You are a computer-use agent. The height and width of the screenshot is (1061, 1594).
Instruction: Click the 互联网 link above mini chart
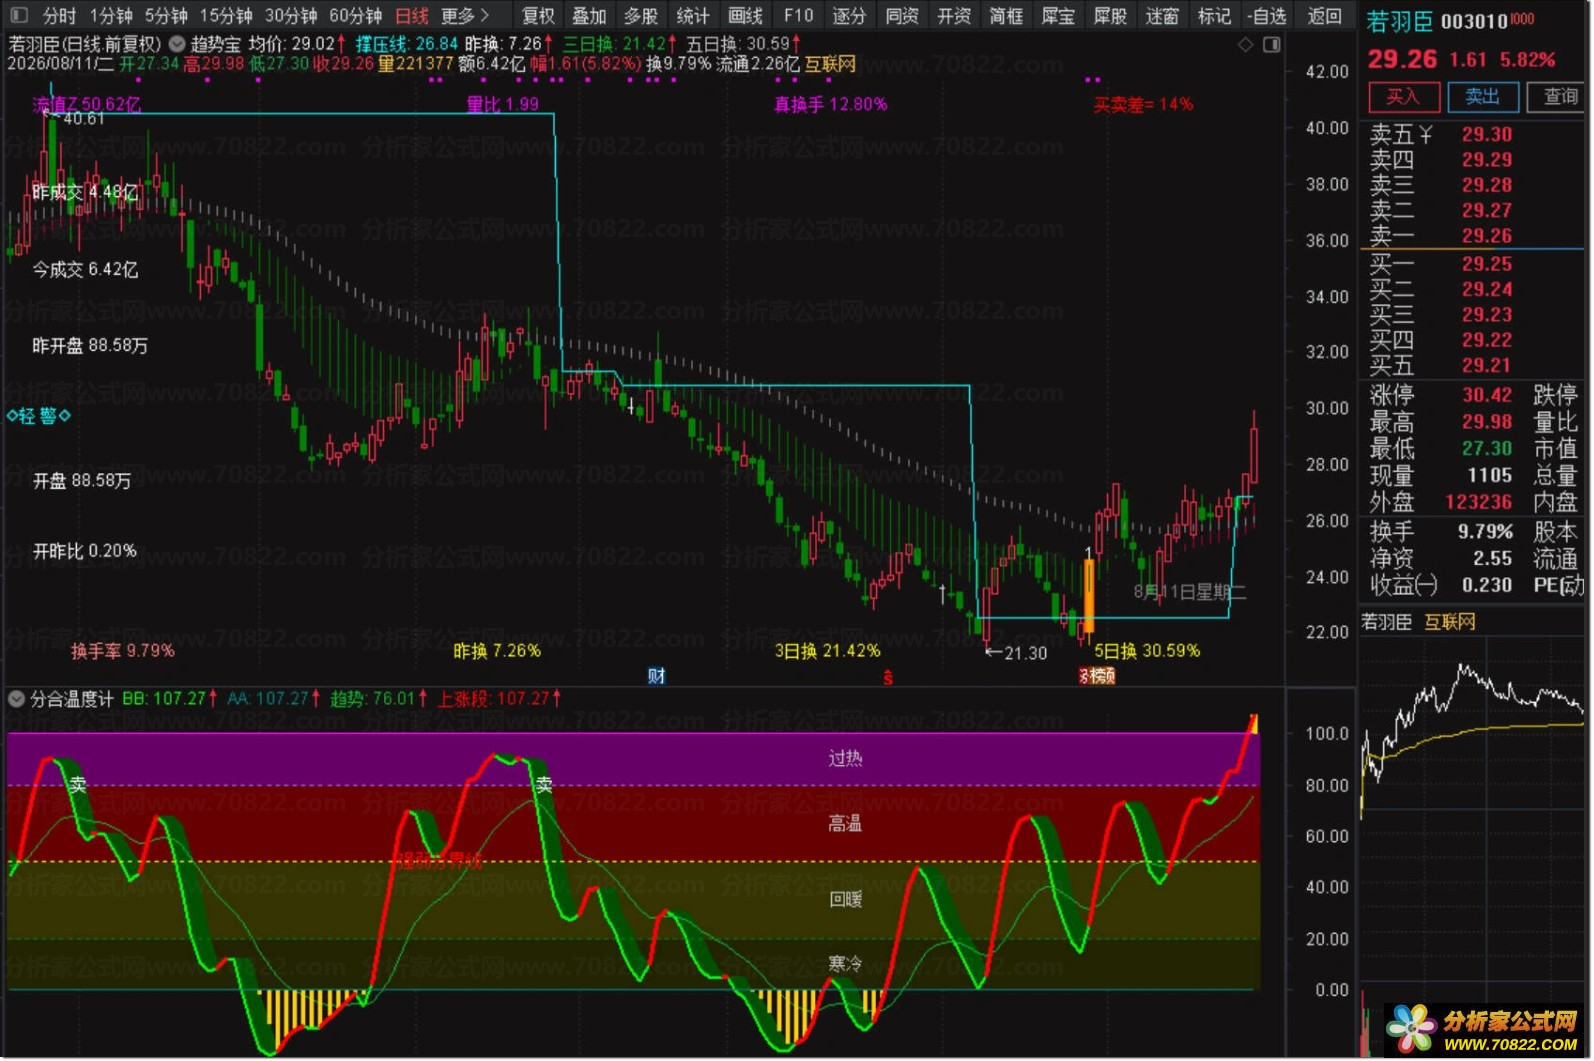point(1450,622)
